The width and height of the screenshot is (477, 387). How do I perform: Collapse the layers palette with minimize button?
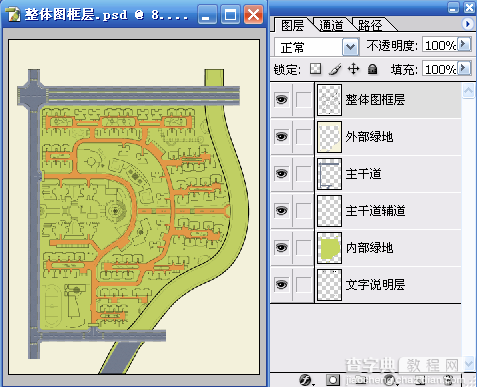pos(453,7)
